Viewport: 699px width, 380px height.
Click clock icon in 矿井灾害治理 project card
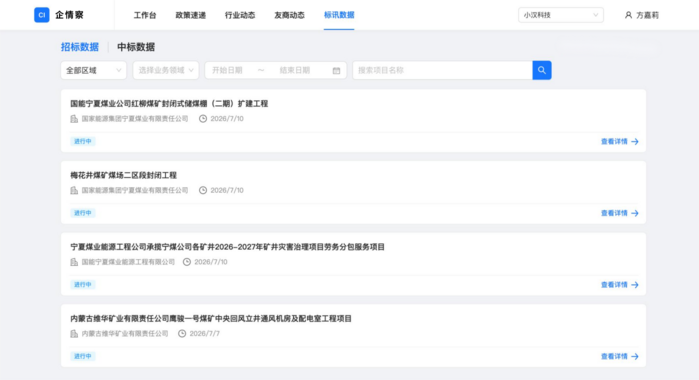pyautogui.click(x=187, y=262)
